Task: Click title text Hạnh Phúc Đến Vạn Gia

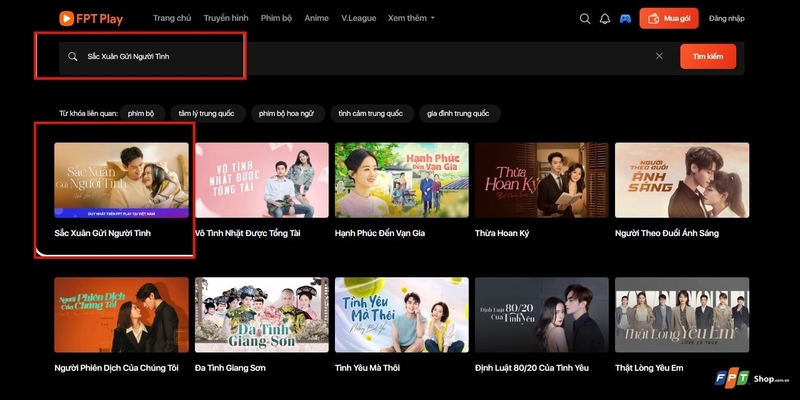Action: [x=380, y=233]
